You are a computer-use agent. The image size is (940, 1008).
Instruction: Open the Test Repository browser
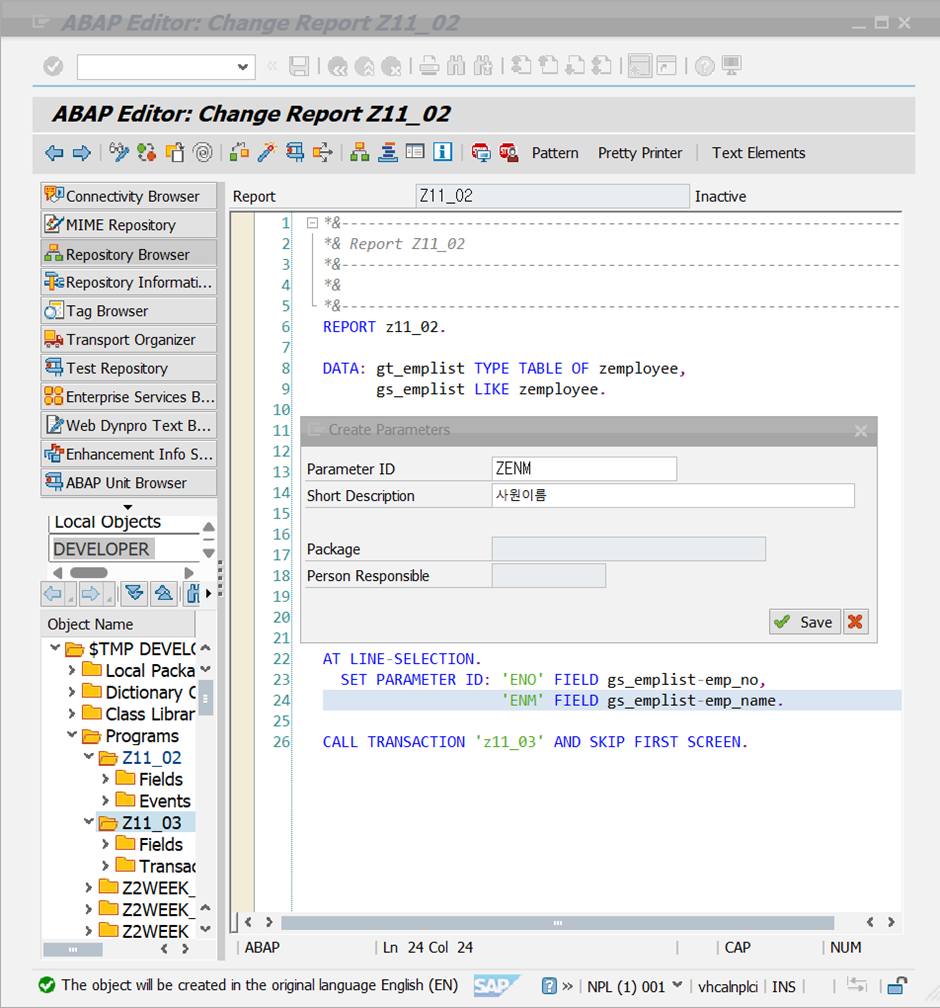coord(129,368)
